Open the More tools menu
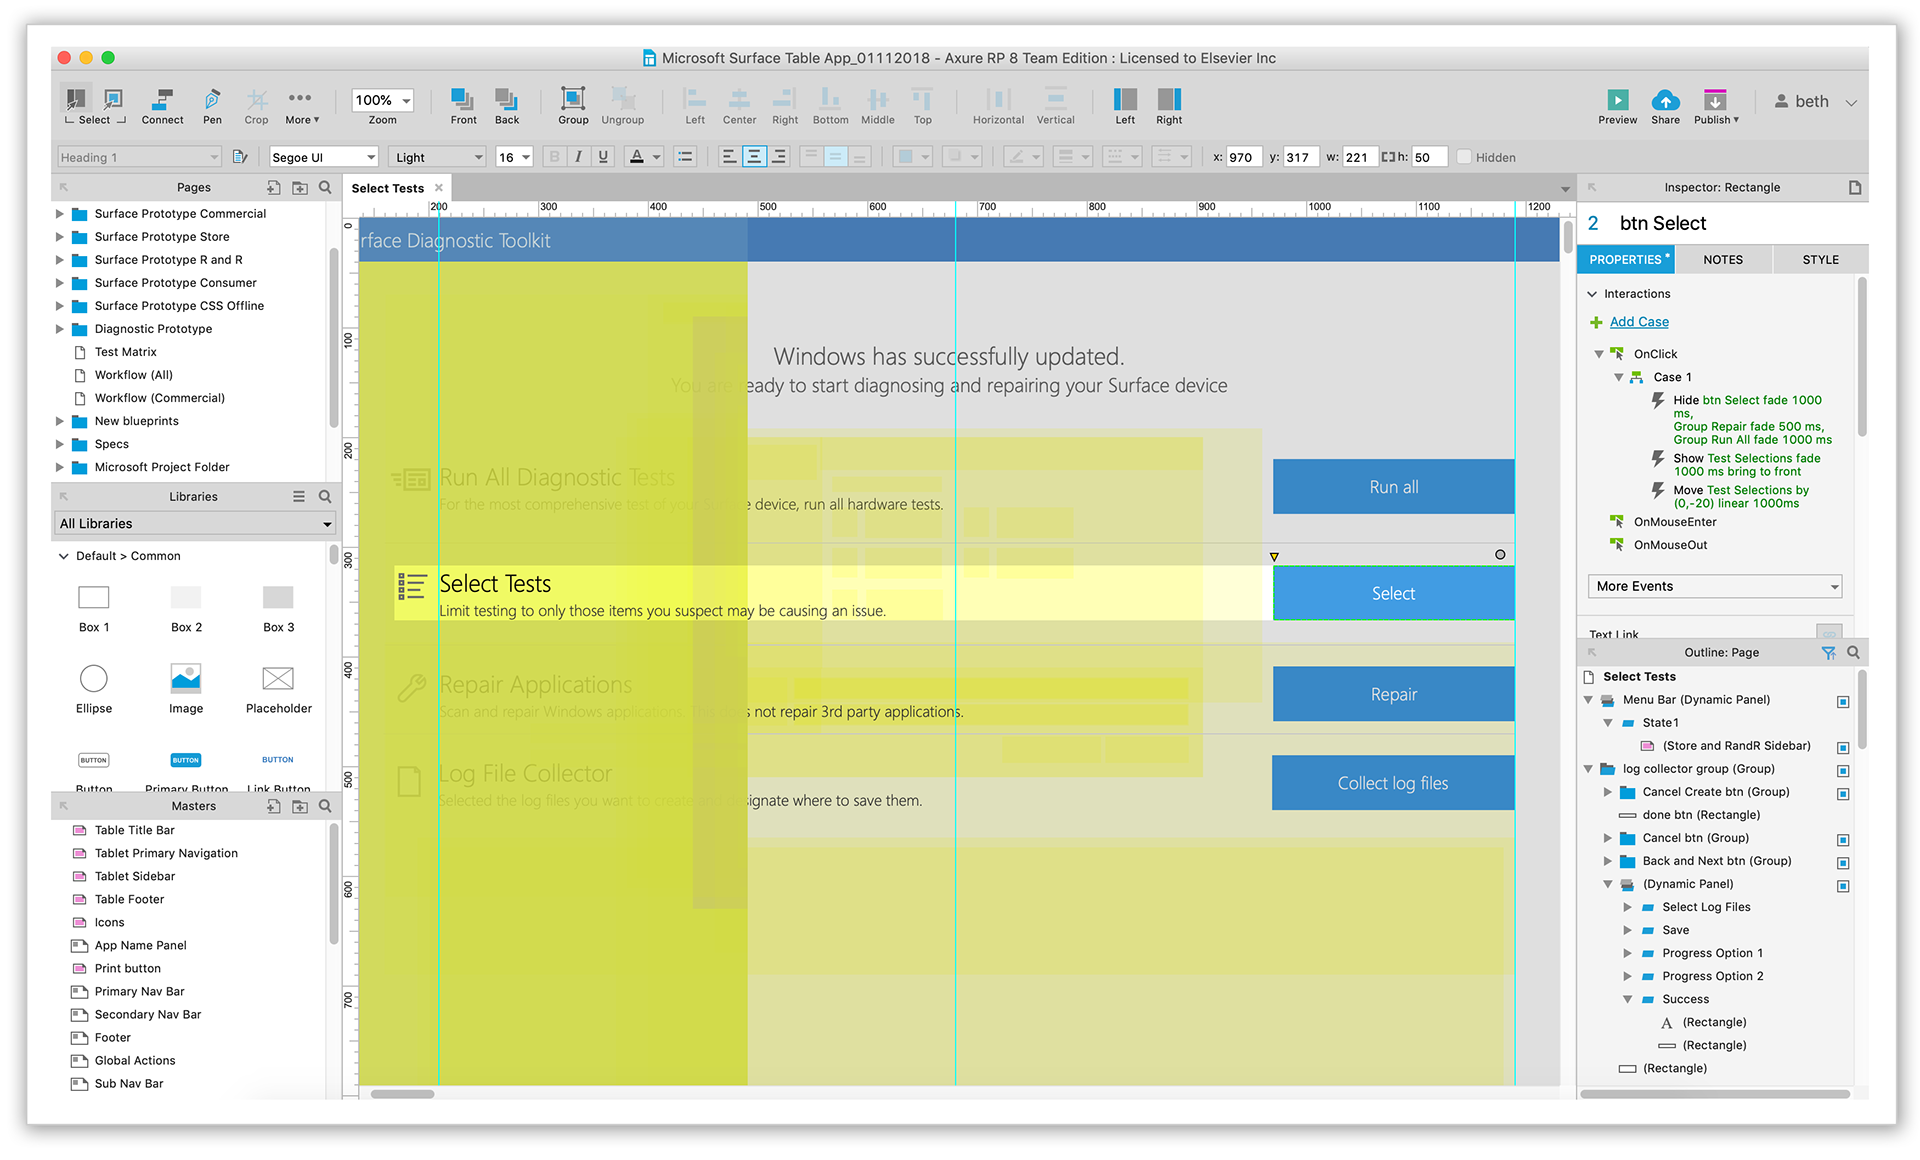This screenshot has width=1920, height=1160. (301, 106)
